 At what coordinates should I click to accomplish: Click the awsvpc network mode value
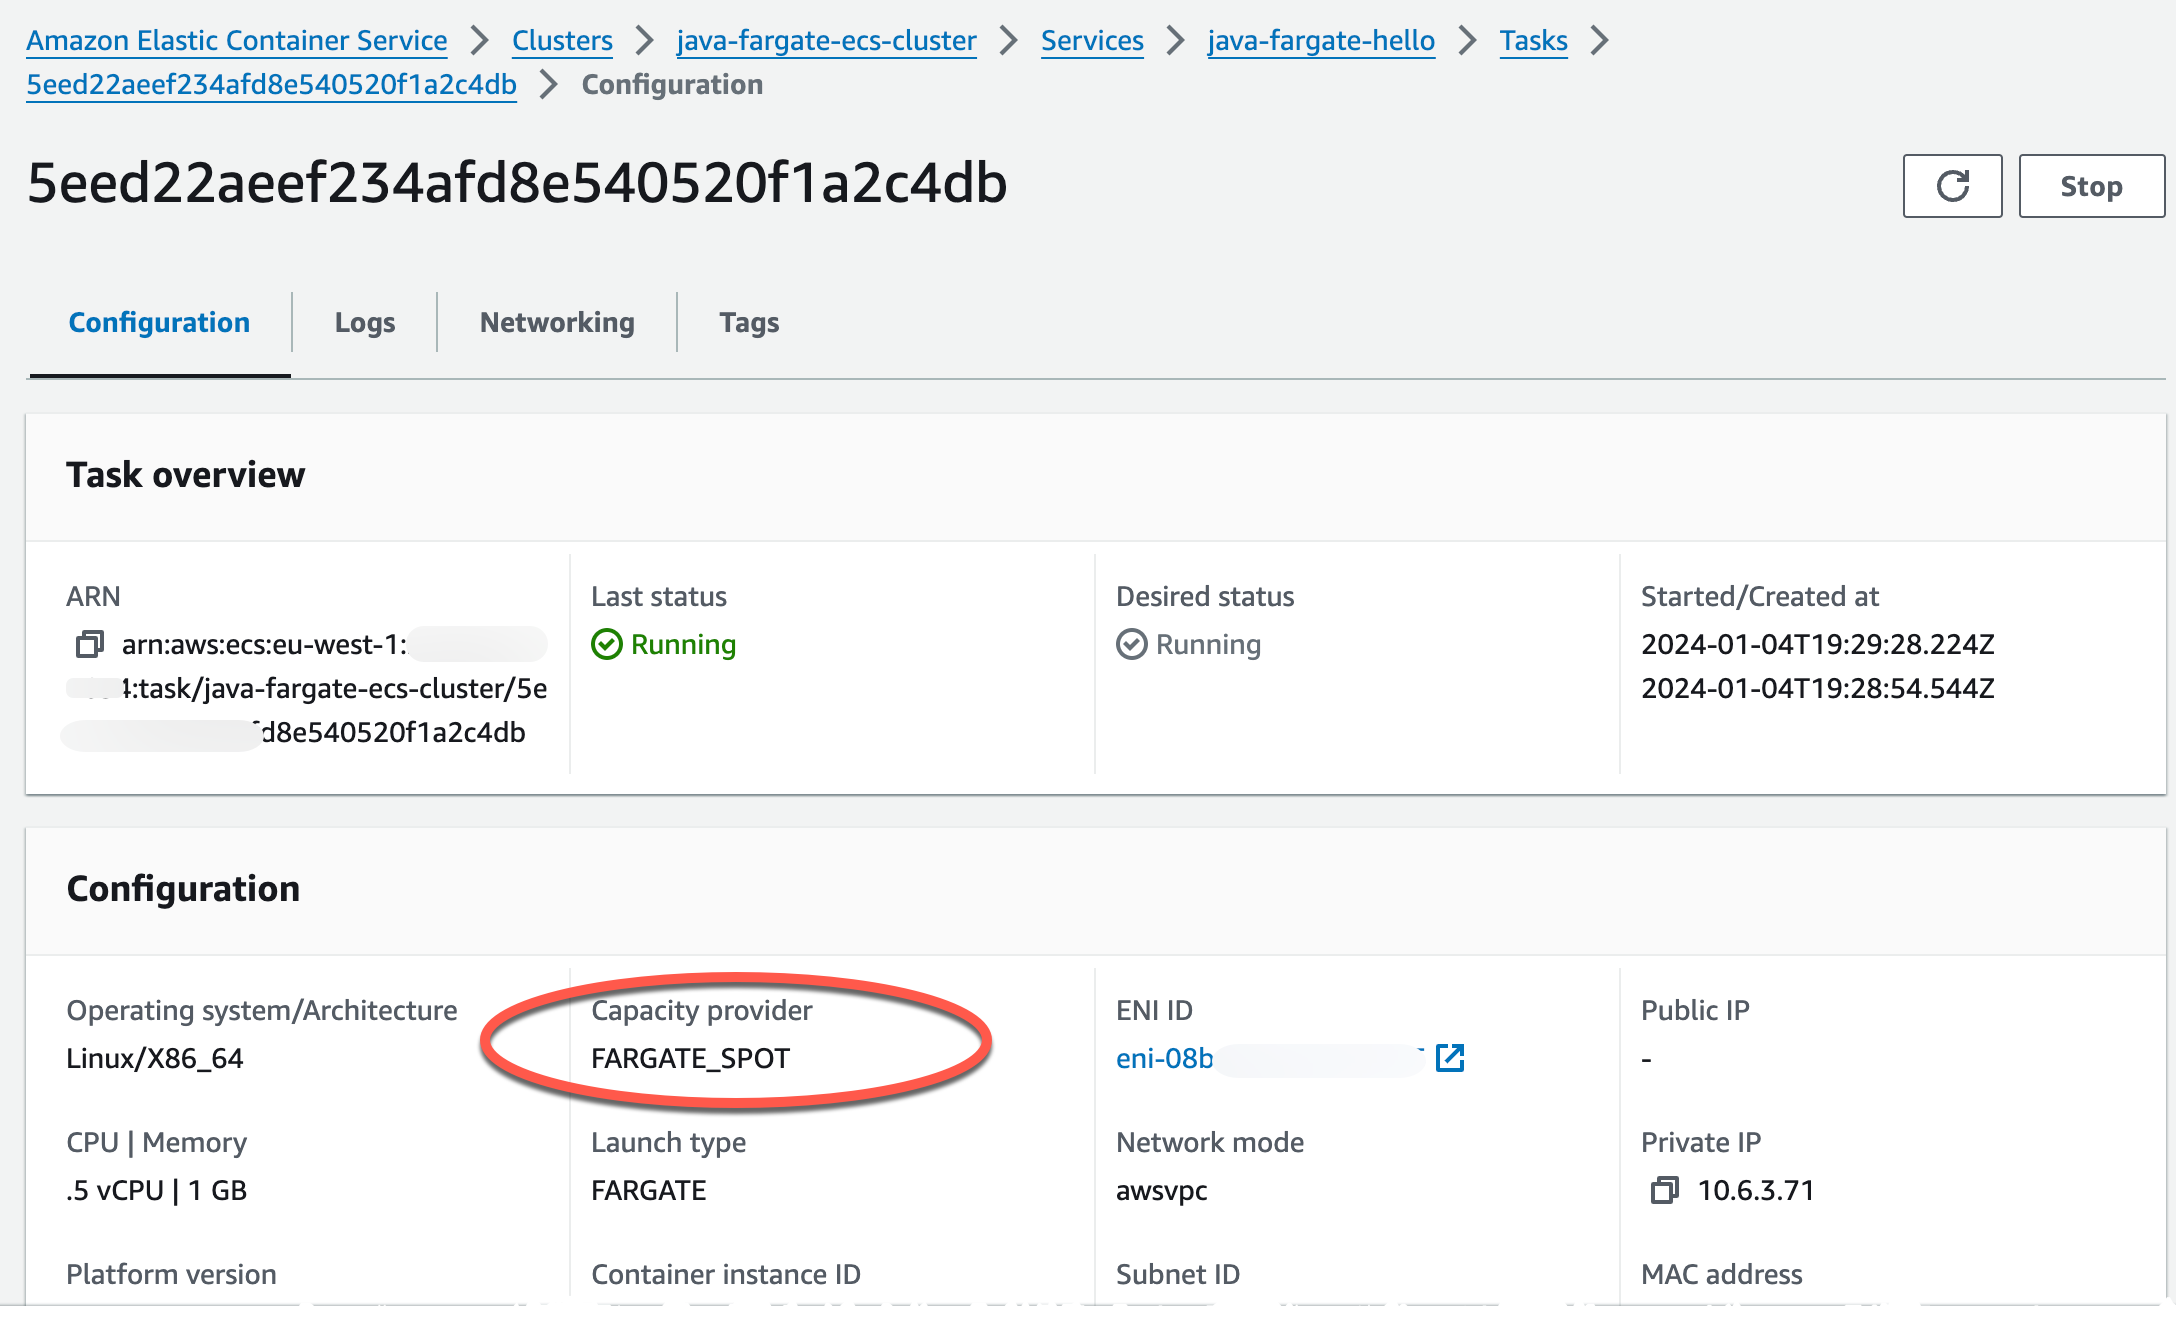coord(1161,1190)
